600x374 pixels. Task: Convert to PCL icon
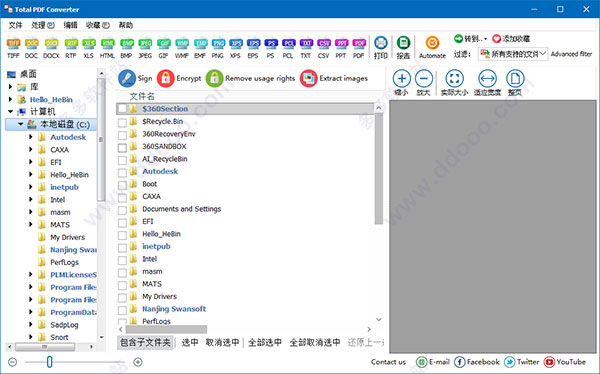(289, 48)
